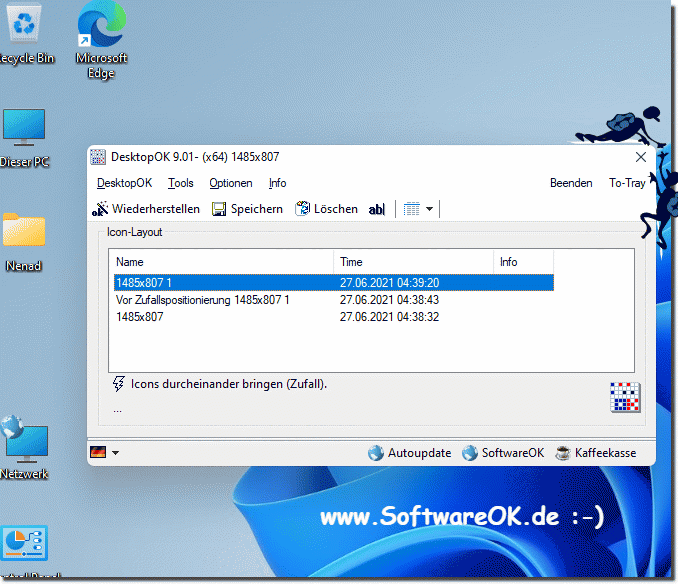Screen dimensions: 678x584
Task: Click the Kaffeekasse coffee cup icon
Action: (x=563, y=453)
